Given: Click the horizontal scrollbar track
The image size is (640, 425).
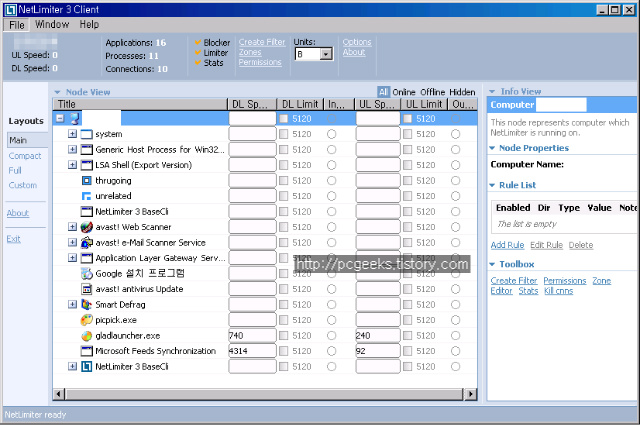Looking at the screenshot, I should [x=264, y=394].
